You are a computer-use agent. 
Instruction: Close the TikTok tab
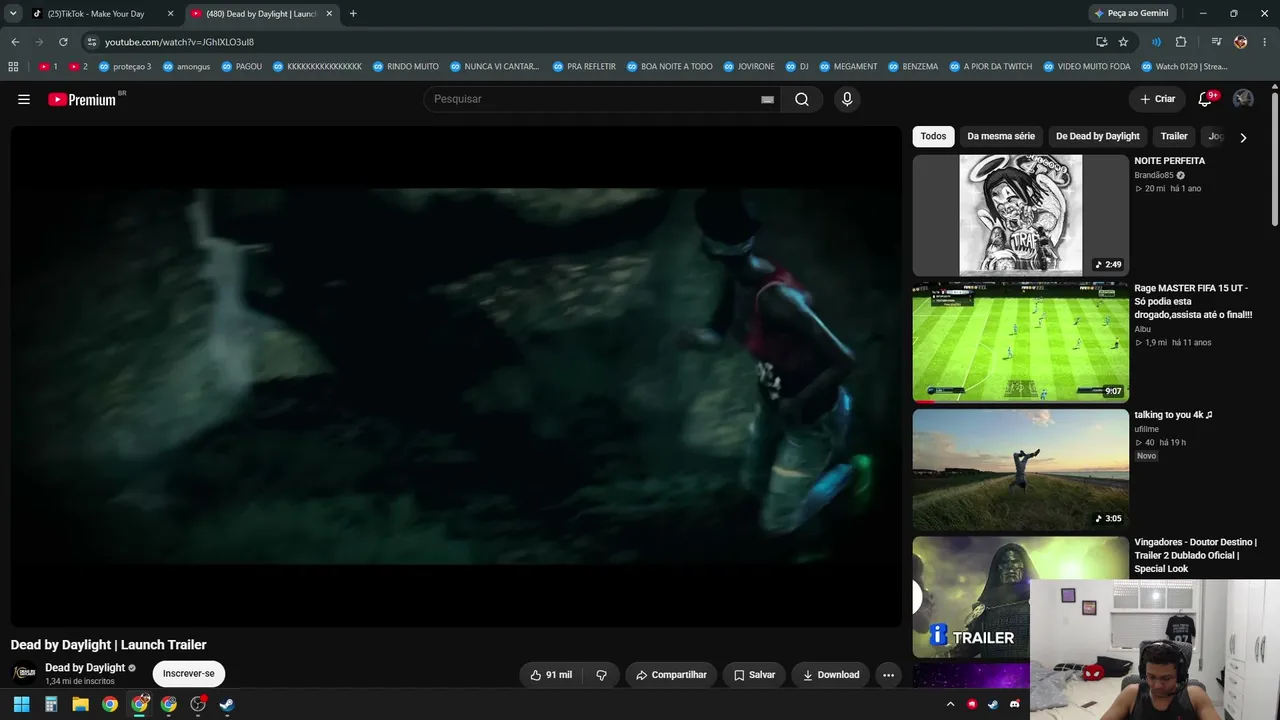point(170,14)
